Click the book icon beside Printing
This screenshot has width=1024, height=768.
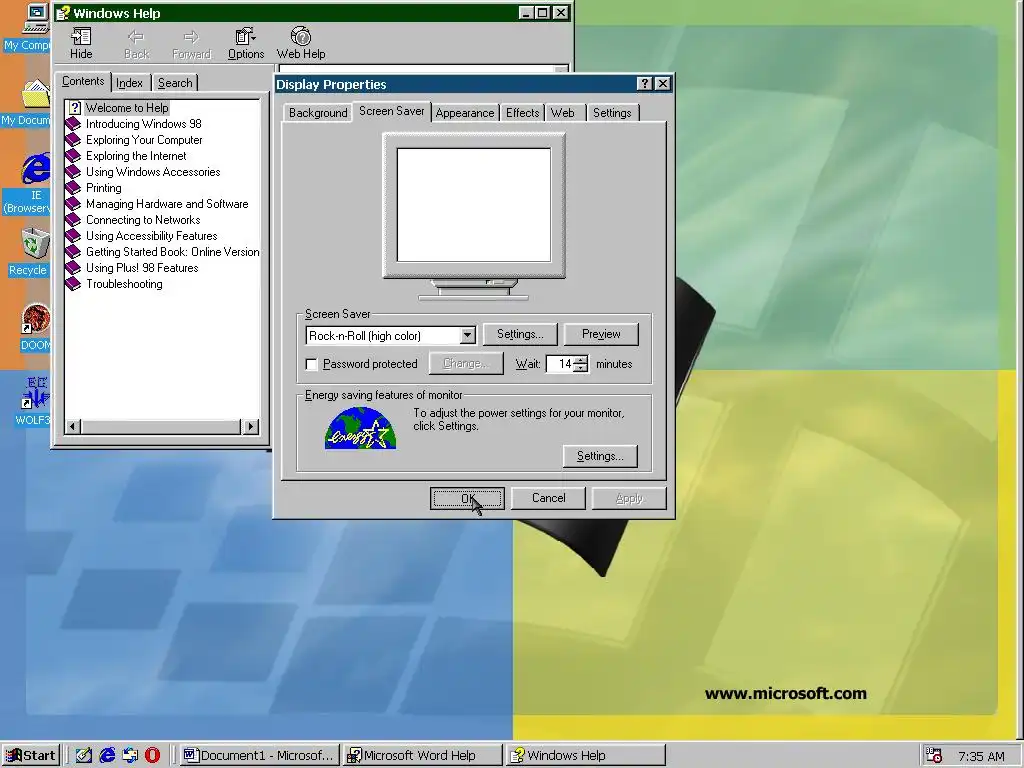pos(74,188)
